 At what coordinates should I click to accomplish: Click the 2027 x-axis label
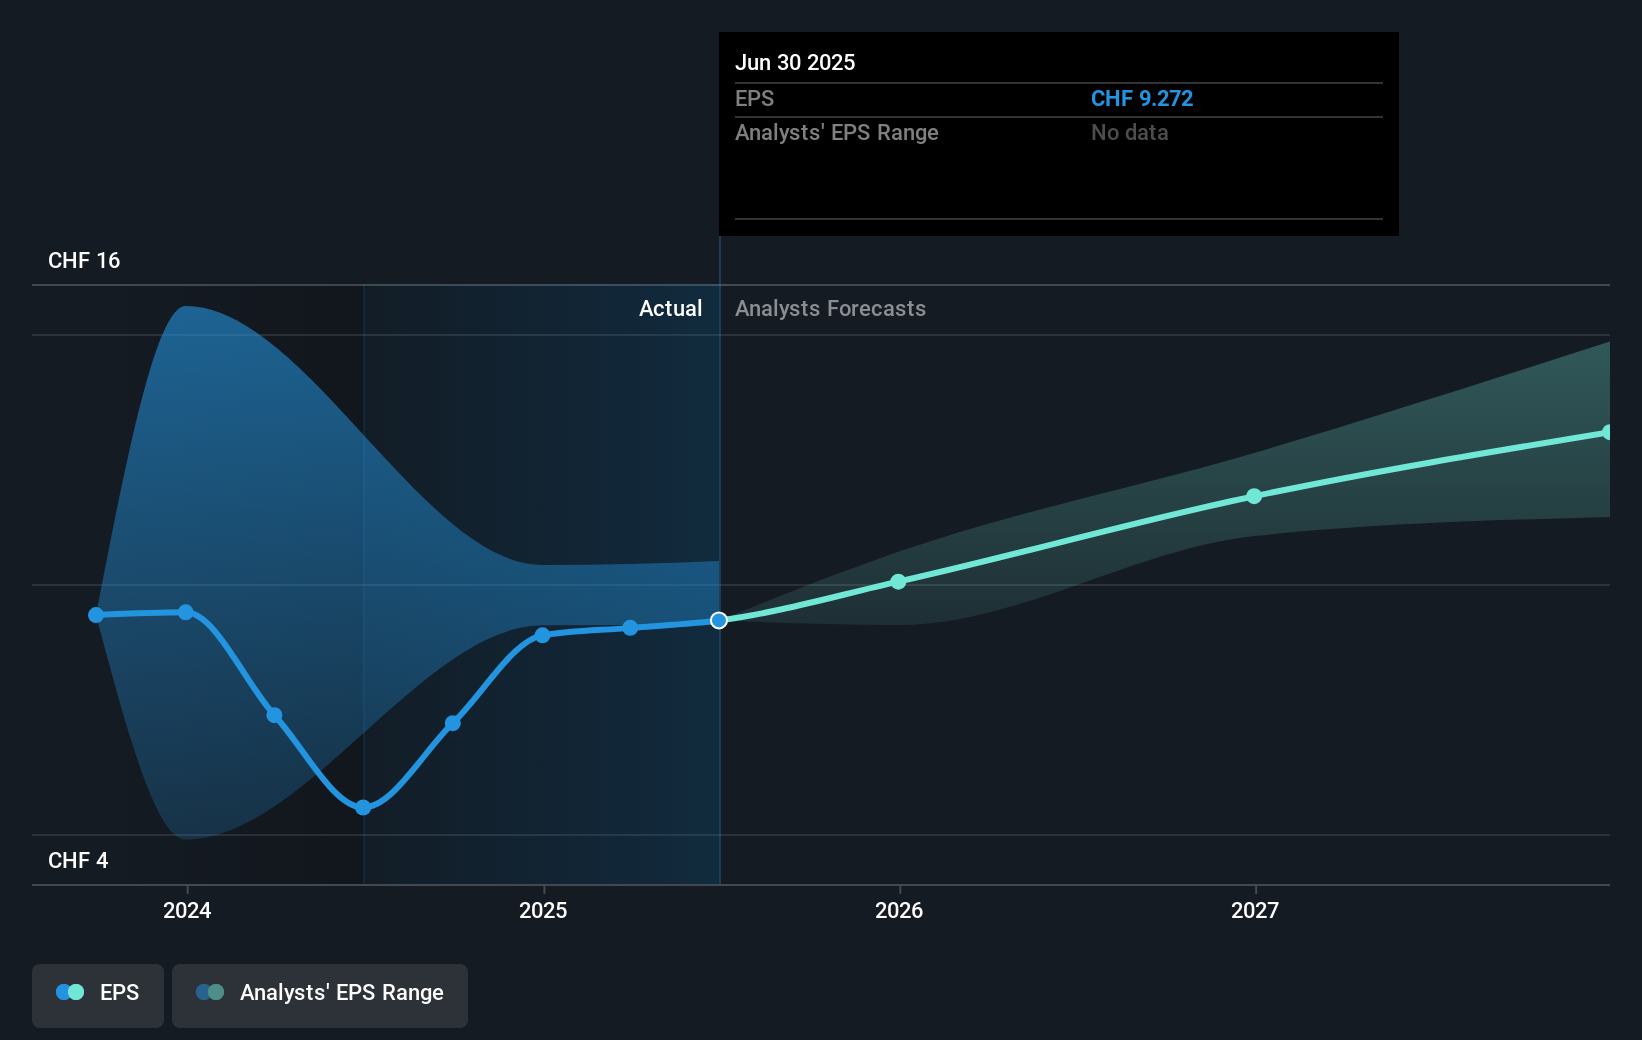tap(1255, 910)
